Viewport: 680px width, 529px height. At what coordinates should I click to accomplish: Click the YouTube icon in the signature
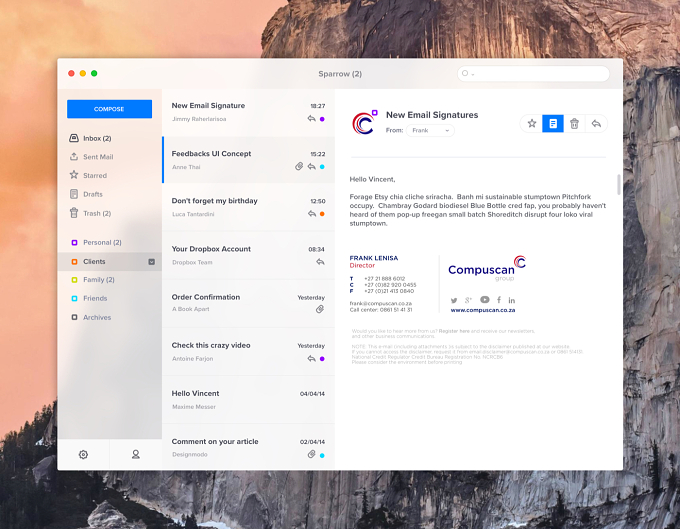click(485, 300)
